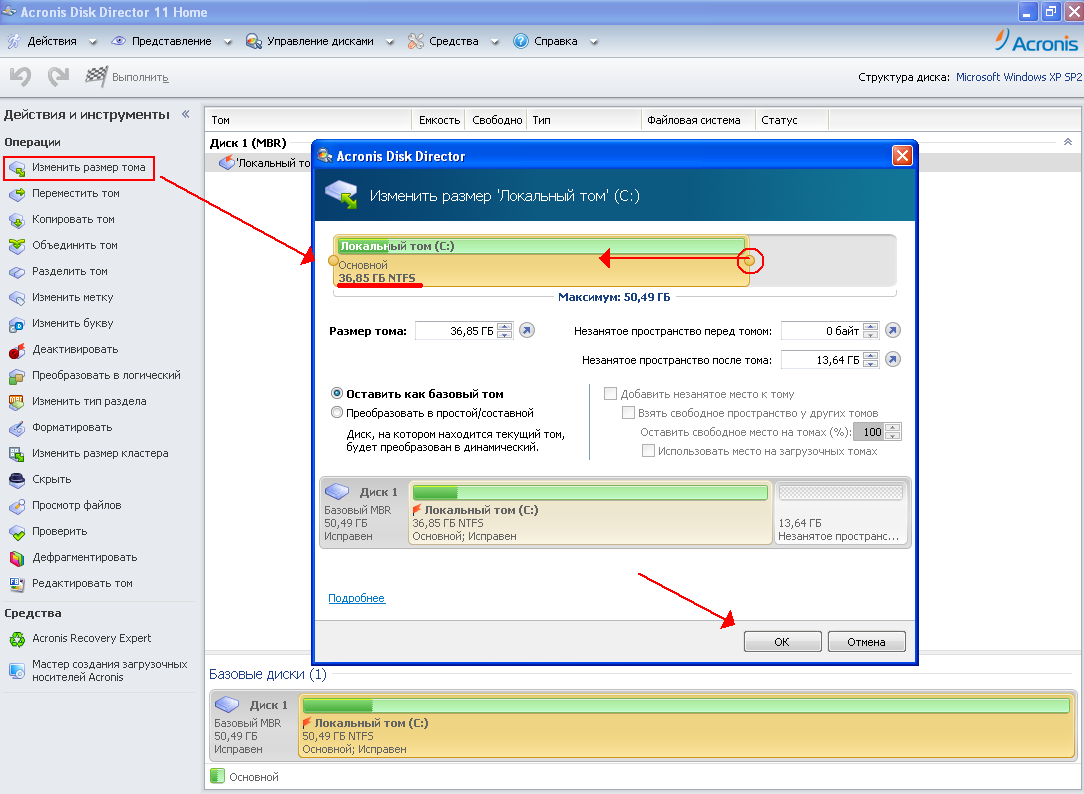This screenshot has height=794, width=1084.
Task: Click the maximize arrow beside Размер тома field
Action: coord(527,330)
